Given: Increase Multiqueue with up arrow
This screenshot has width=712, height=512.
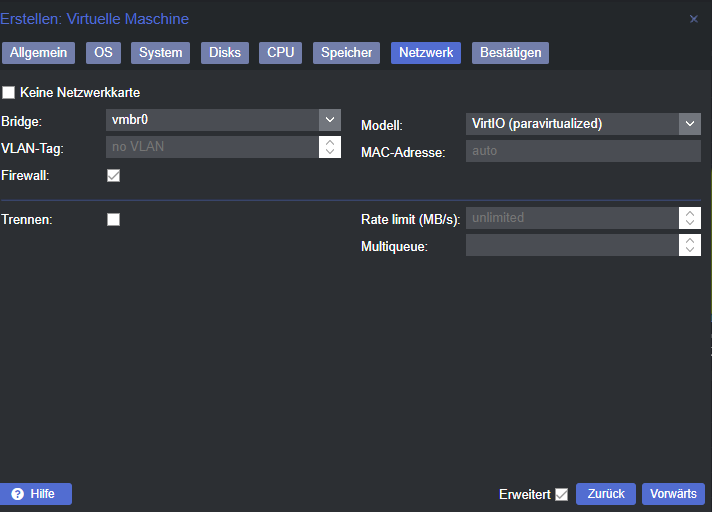Looking at the screenshot, I should click(690, 240).
